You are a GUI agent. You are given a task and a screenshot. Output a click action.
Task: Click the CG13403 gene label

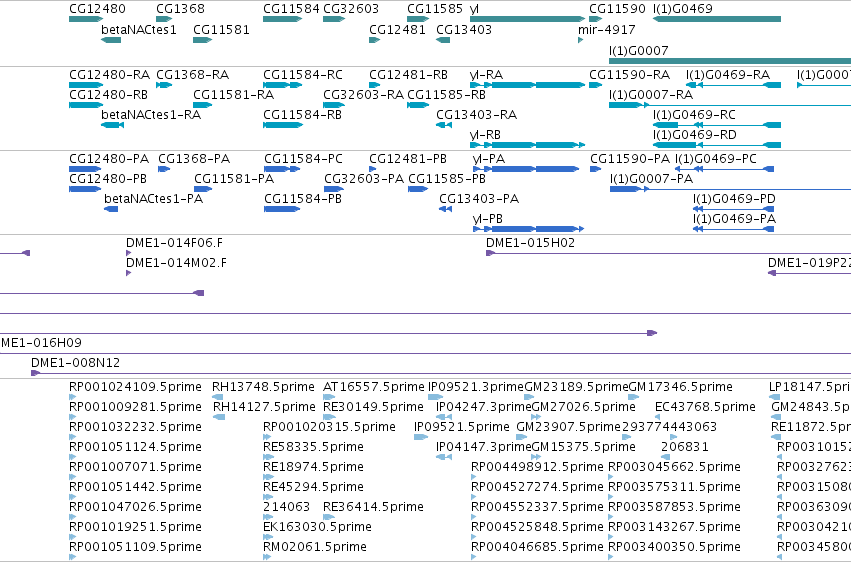(464, 29)
